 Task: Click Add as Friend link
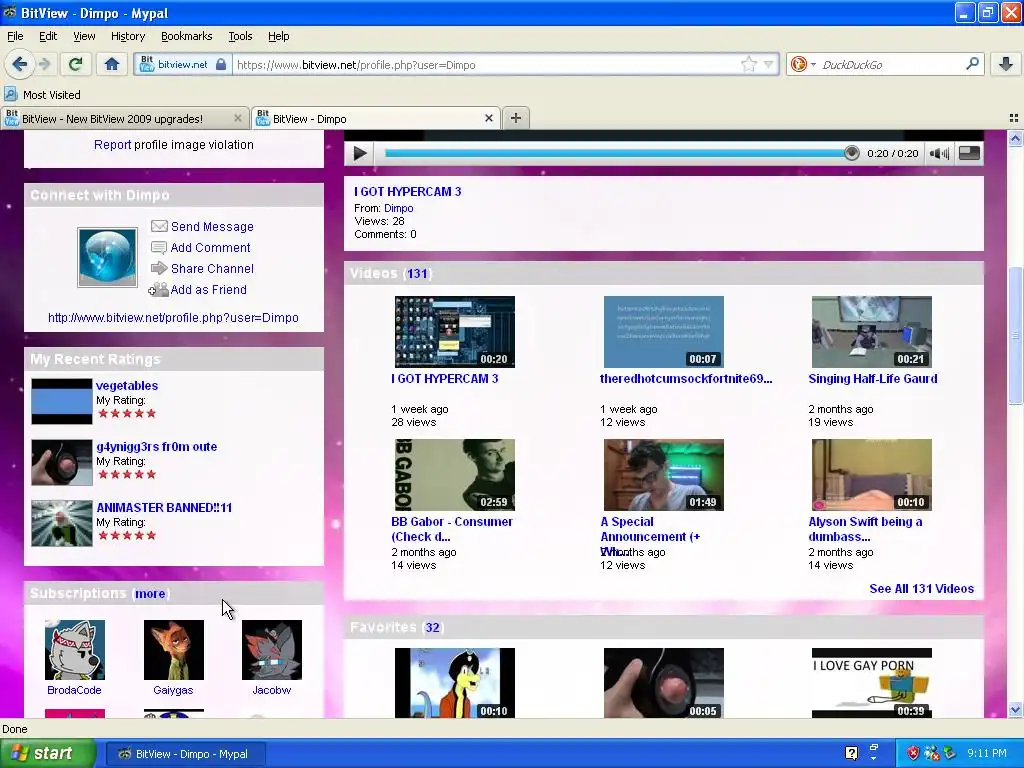(208, 289)
